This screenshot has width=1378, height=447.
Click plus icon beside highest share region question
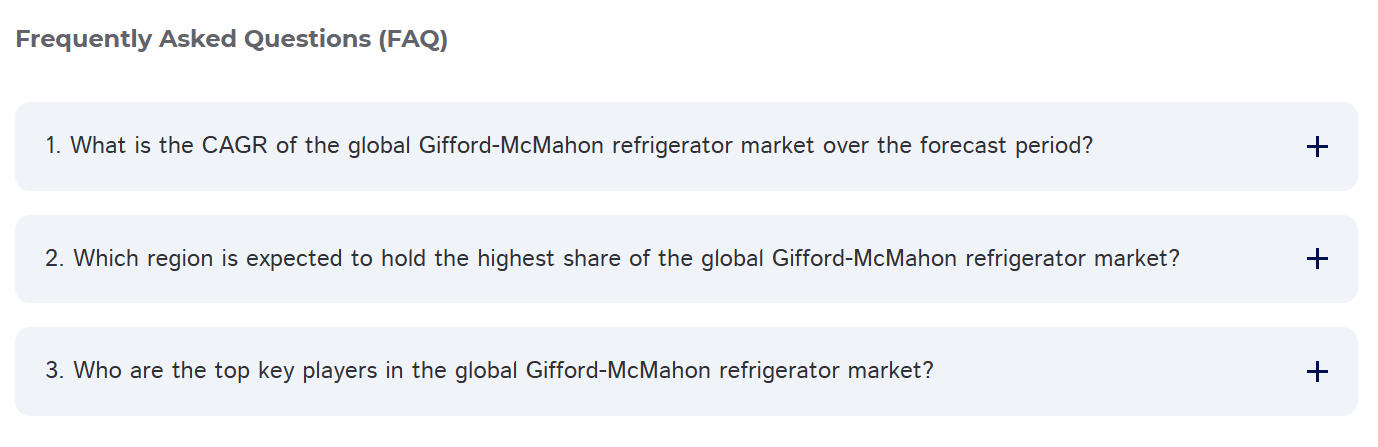click(x=1317, y=259)
